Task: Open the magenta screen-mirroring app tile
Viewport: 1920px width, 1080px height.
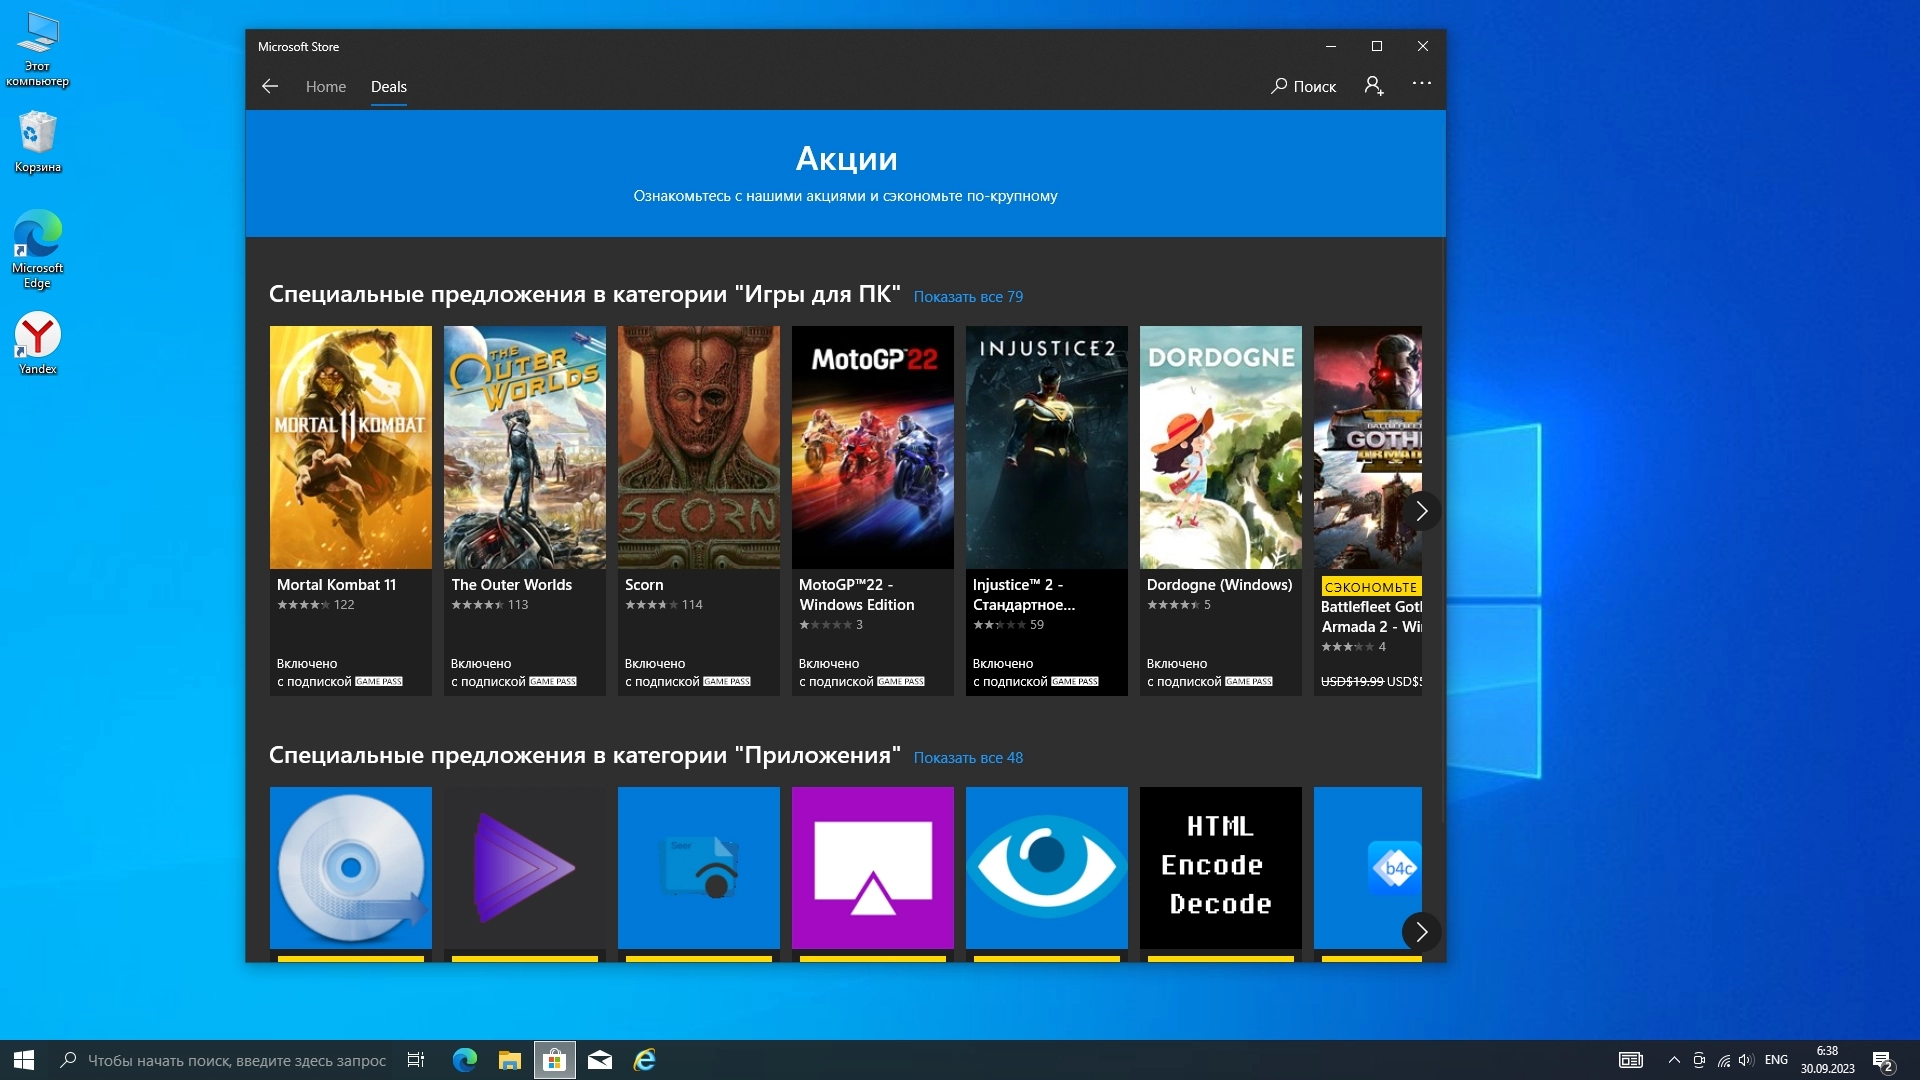Action: 872,867
